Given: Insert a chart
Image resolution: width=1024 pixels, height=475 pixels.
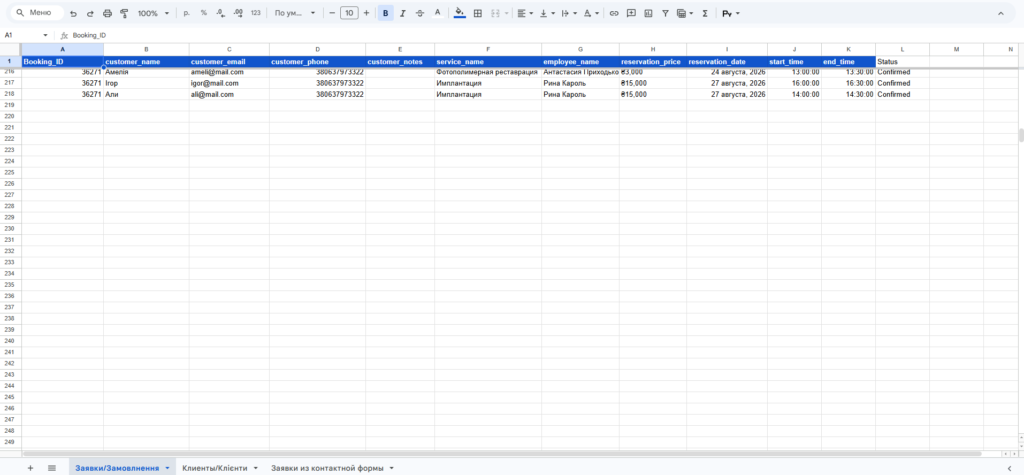Looking at the screenshot, I should [648, 13].
